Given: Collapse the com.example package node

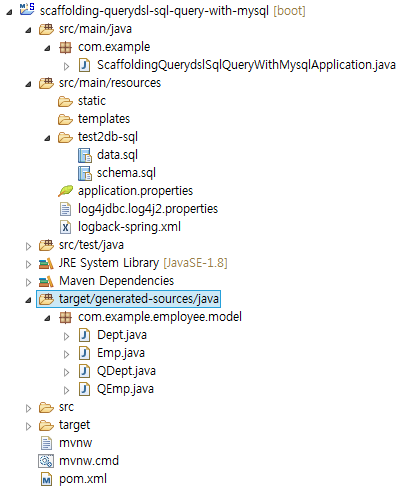Looking at the screenshot, I should coord(47,48).
